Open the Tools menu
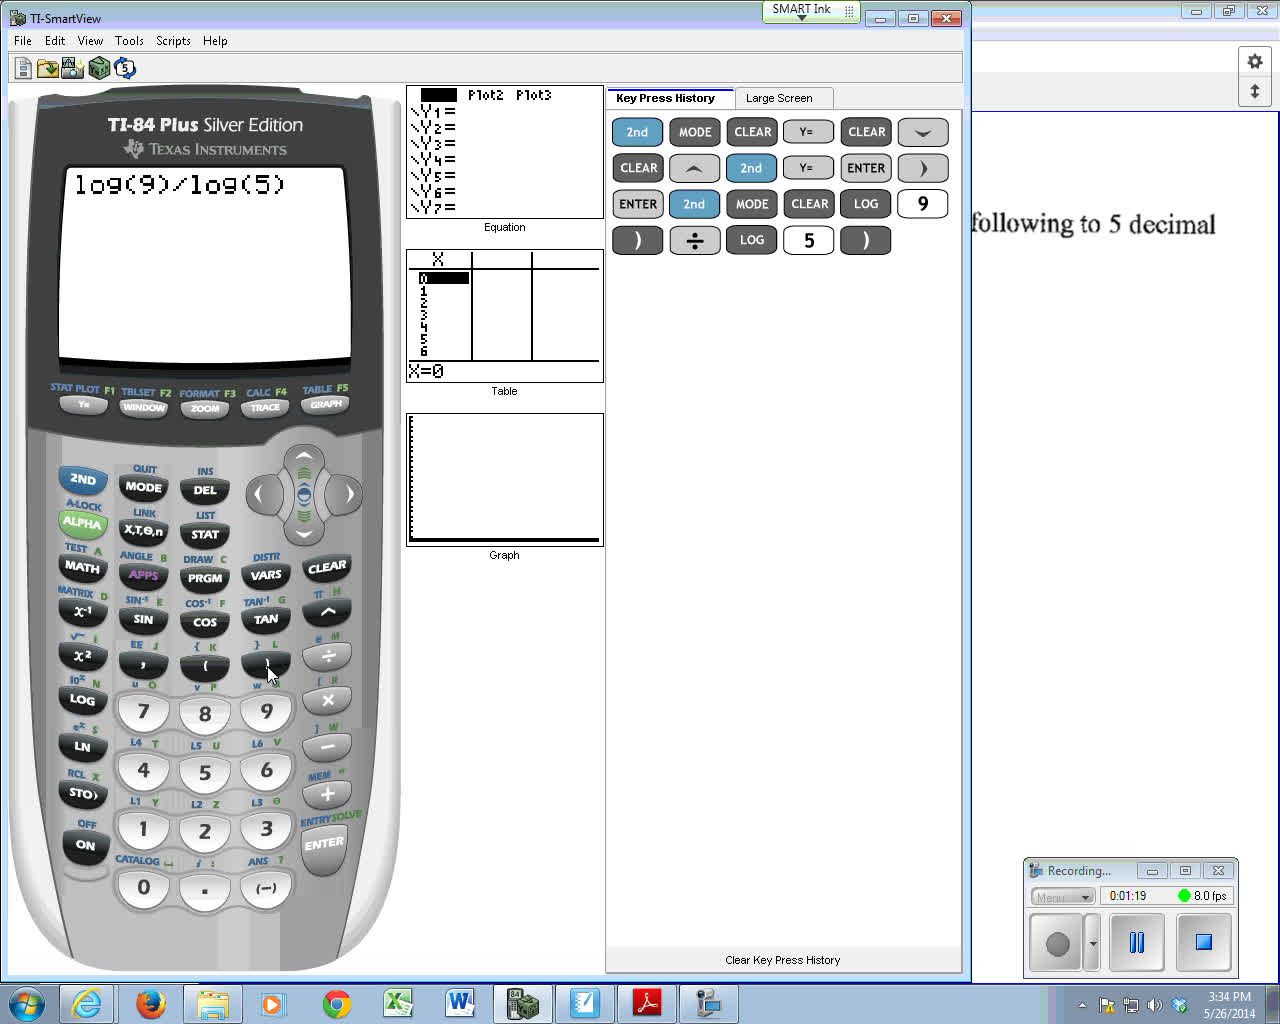Image resolution: width=1280 pixels, height=1024 pixels. point(129,41)
